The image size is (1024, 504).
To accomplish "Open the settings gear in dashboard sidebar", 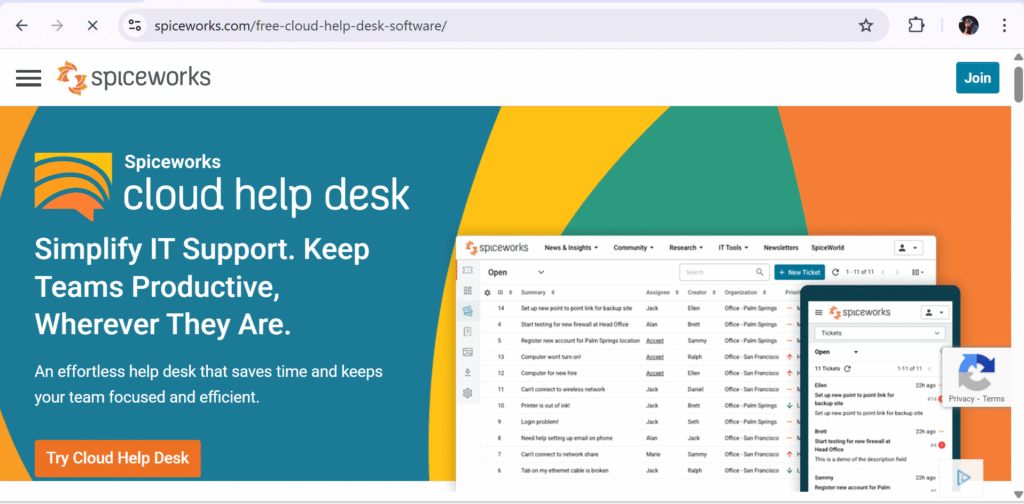I will click(x=467, y=393).
